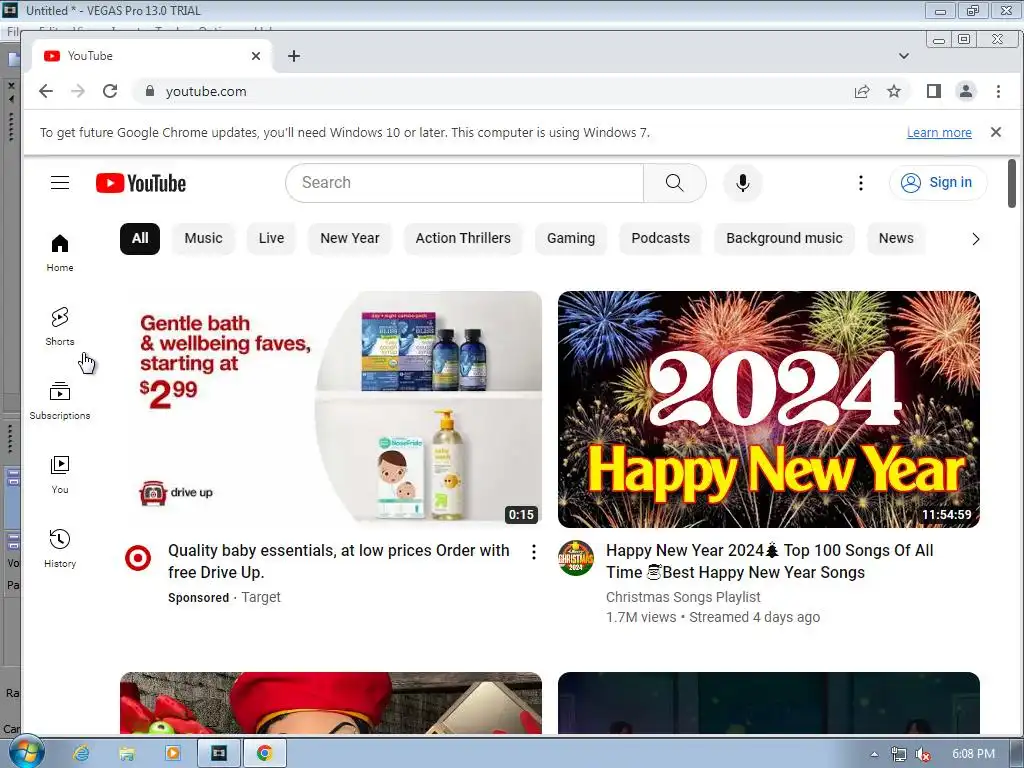Expand the Chrome tab search chevron
Screen dimensions: 1024x768
click(904, 56)
